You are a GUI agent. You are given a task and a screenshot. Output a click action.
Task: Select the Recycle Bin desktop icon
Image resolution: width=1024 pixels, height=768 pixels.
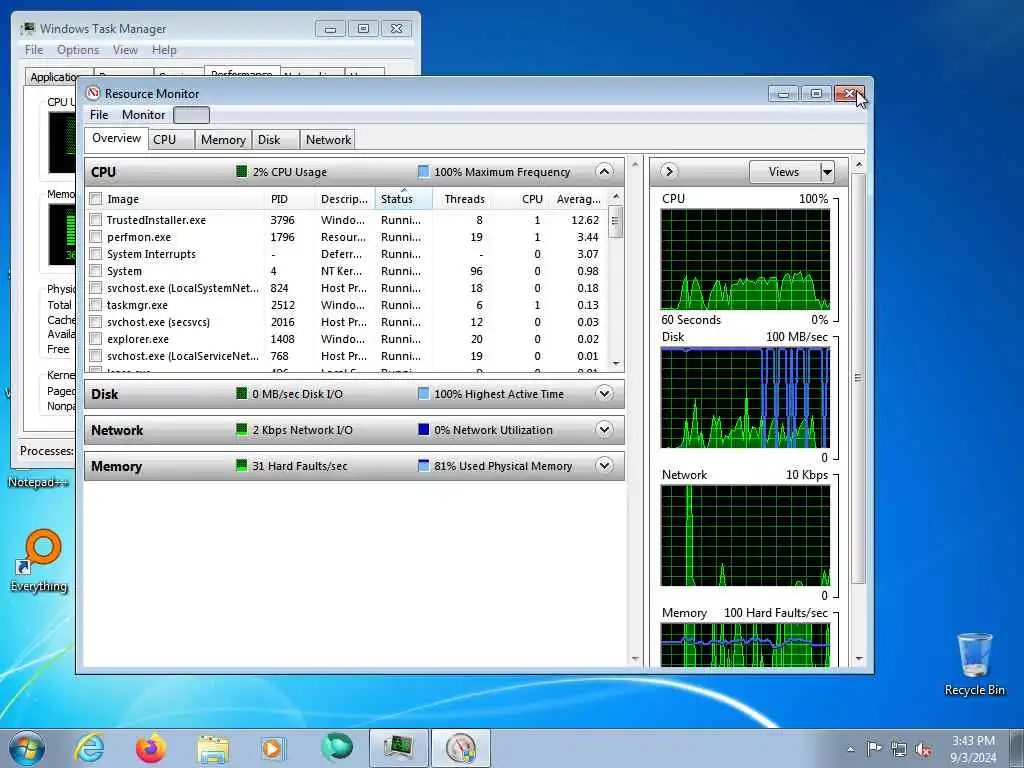click(974, 663)
